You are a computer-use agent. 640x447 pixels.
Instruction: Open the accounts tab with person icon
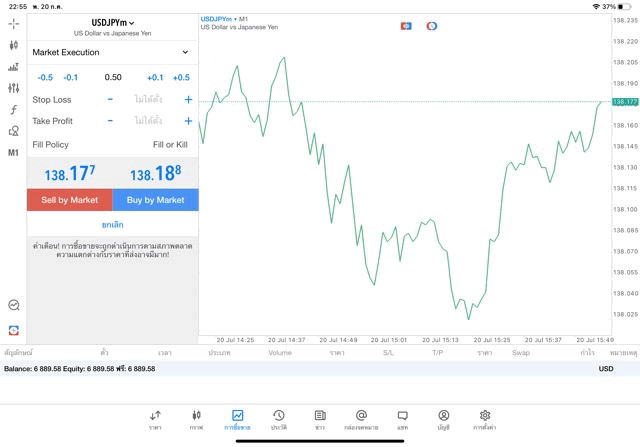pos(444,420)
